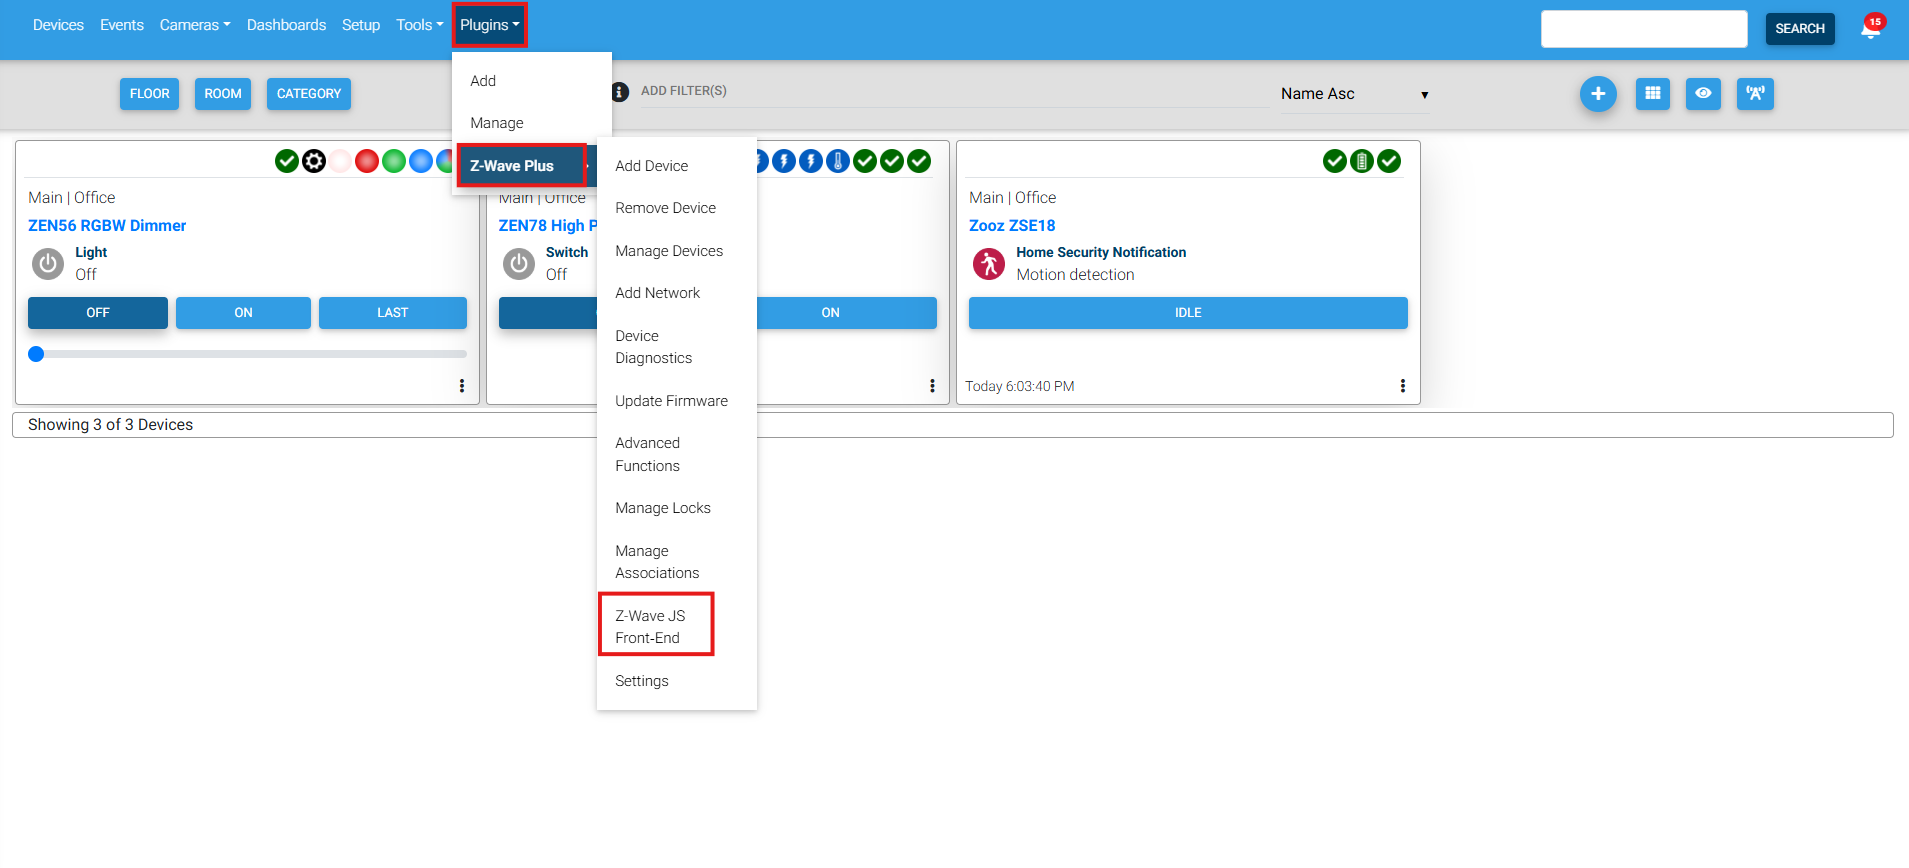Click the white color swatch on ZEN56 card

click(x=341, y=161)
